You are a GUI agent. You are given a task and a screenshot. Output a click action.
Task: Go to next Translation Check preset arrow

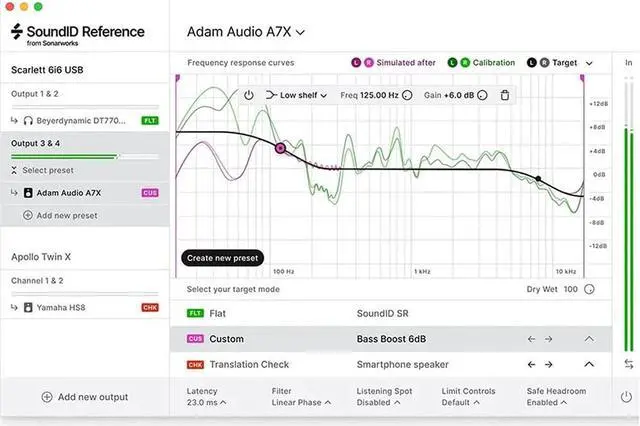549,365
